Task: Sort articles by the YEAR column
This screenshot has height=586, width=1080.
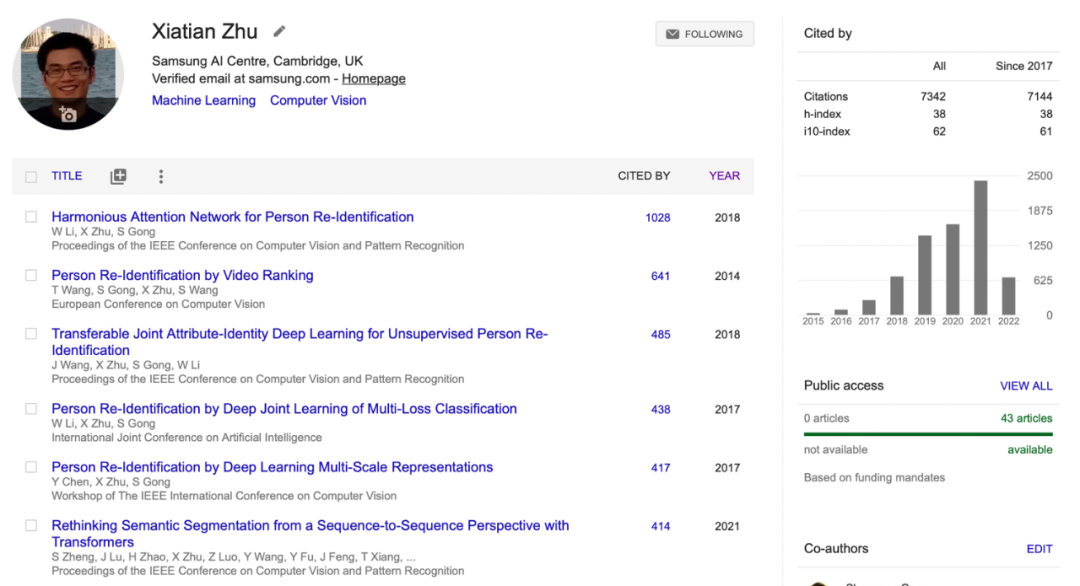Action: click(724, 176)
